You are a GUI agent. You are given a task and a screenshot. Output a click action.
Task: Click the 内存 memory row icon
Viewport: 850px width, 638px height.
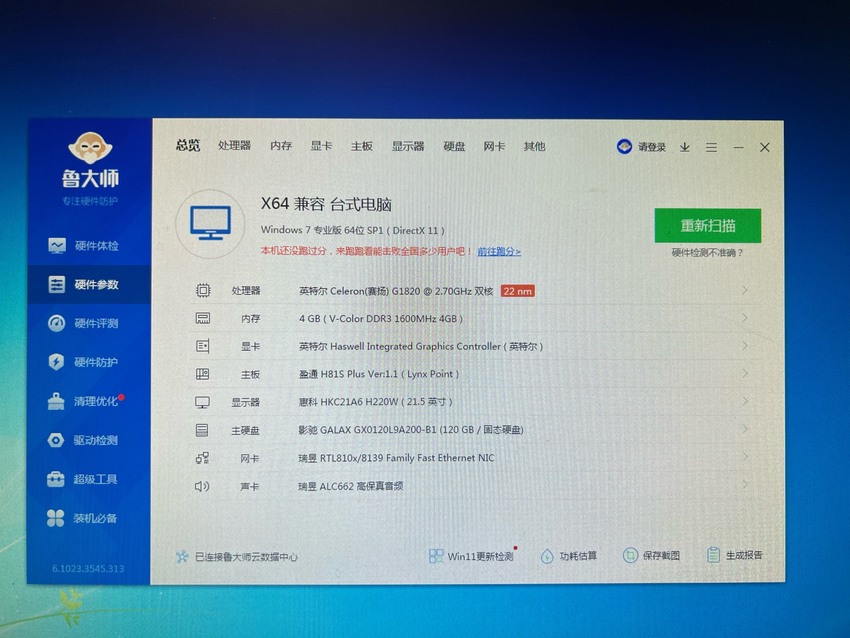[x=203, y=318]
